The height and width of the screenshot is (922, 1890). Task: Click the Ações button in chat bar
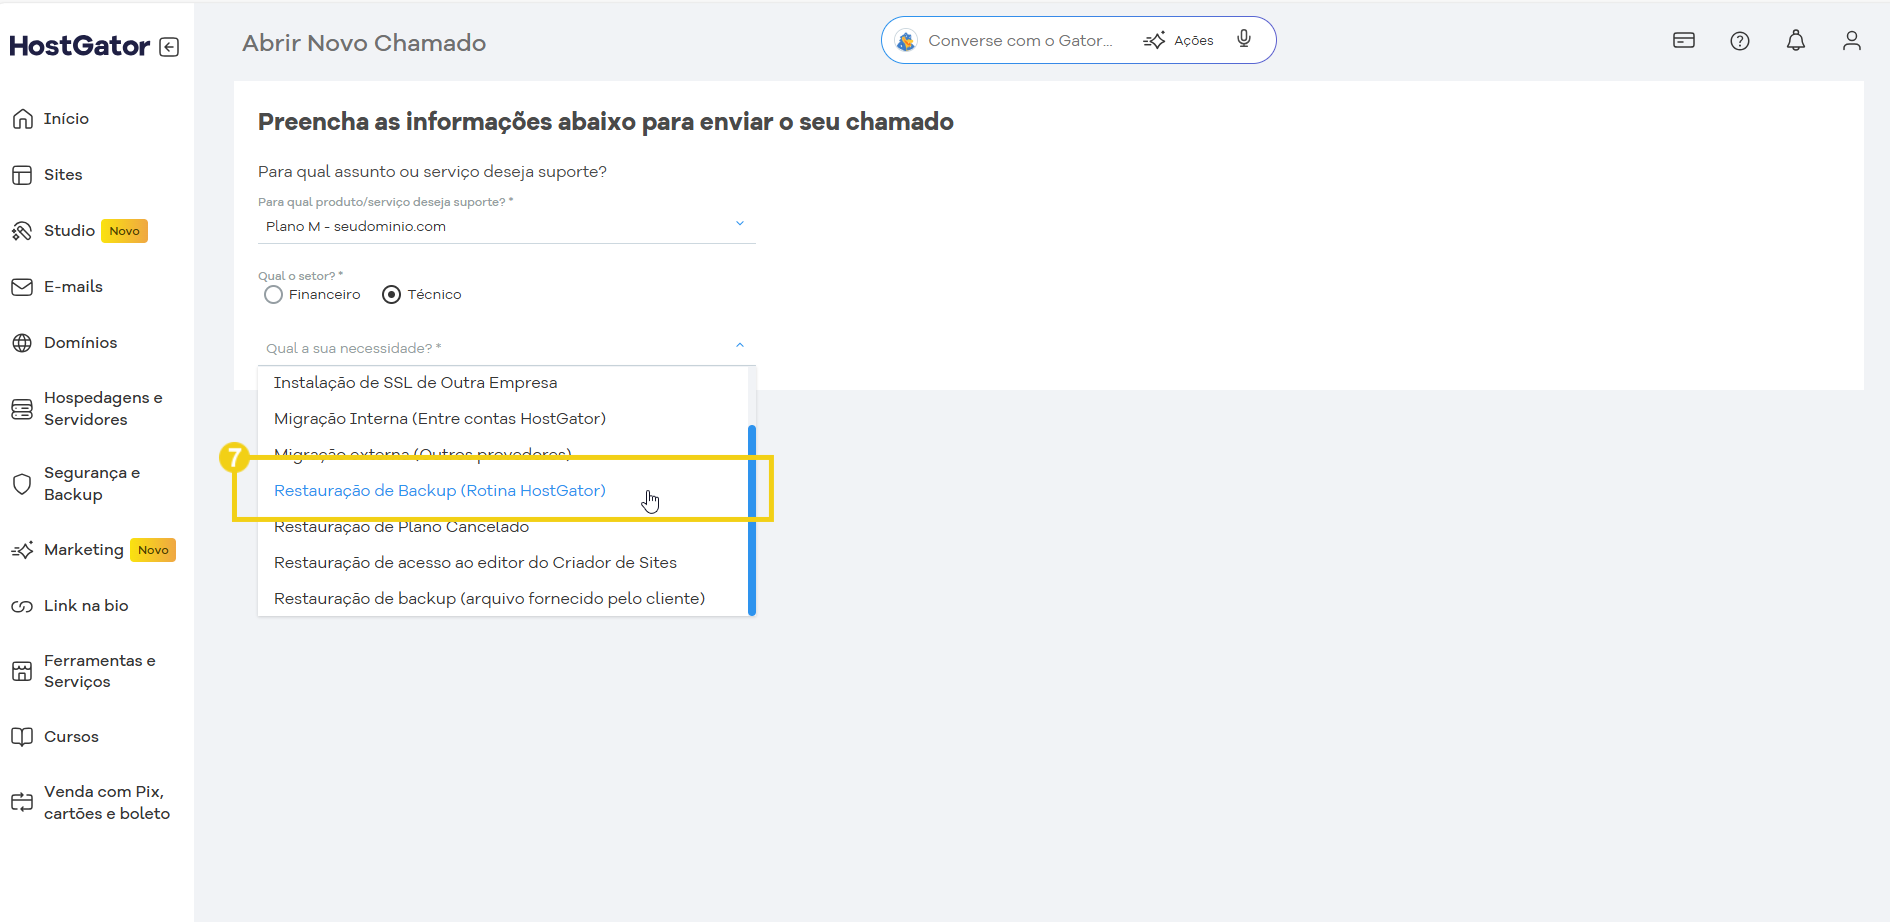click(1179, 41)
